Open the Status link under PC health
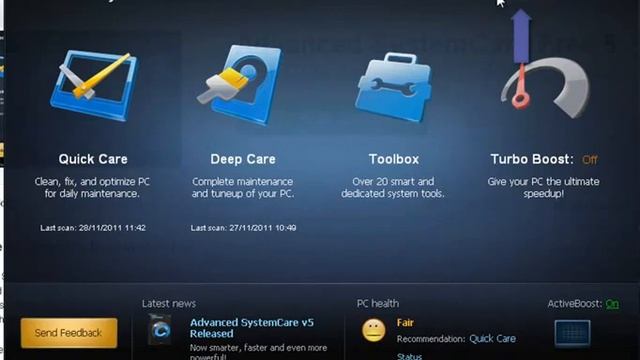640x360 pixels. click(409, 356)
